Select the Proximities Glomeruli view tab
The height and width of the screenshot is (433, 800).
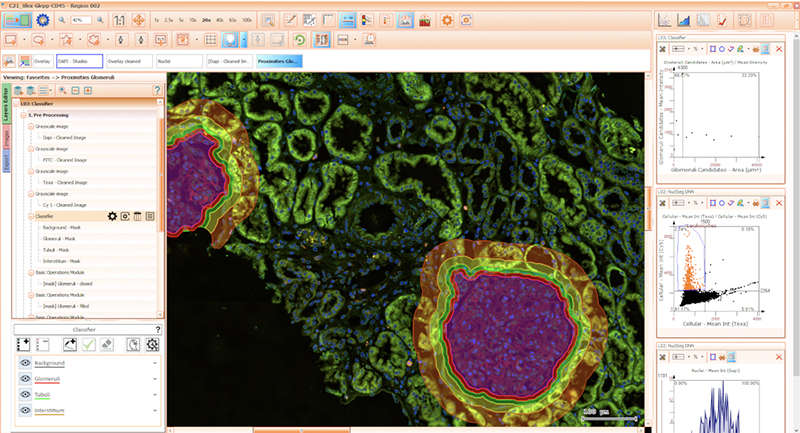point(277,61)
